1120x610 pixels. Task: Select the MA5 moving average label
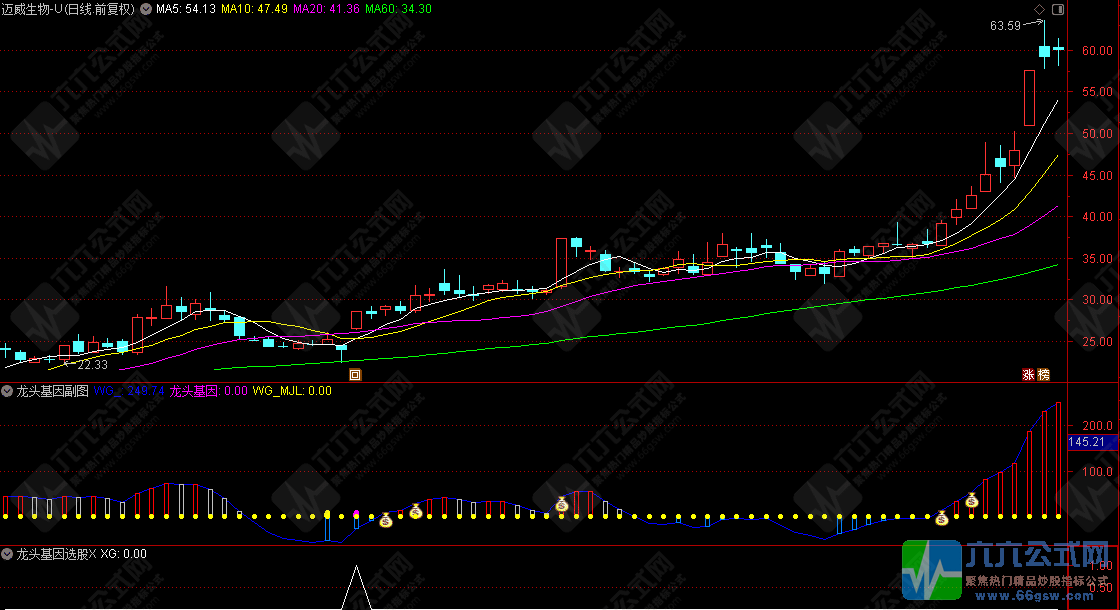click(186, 9)
